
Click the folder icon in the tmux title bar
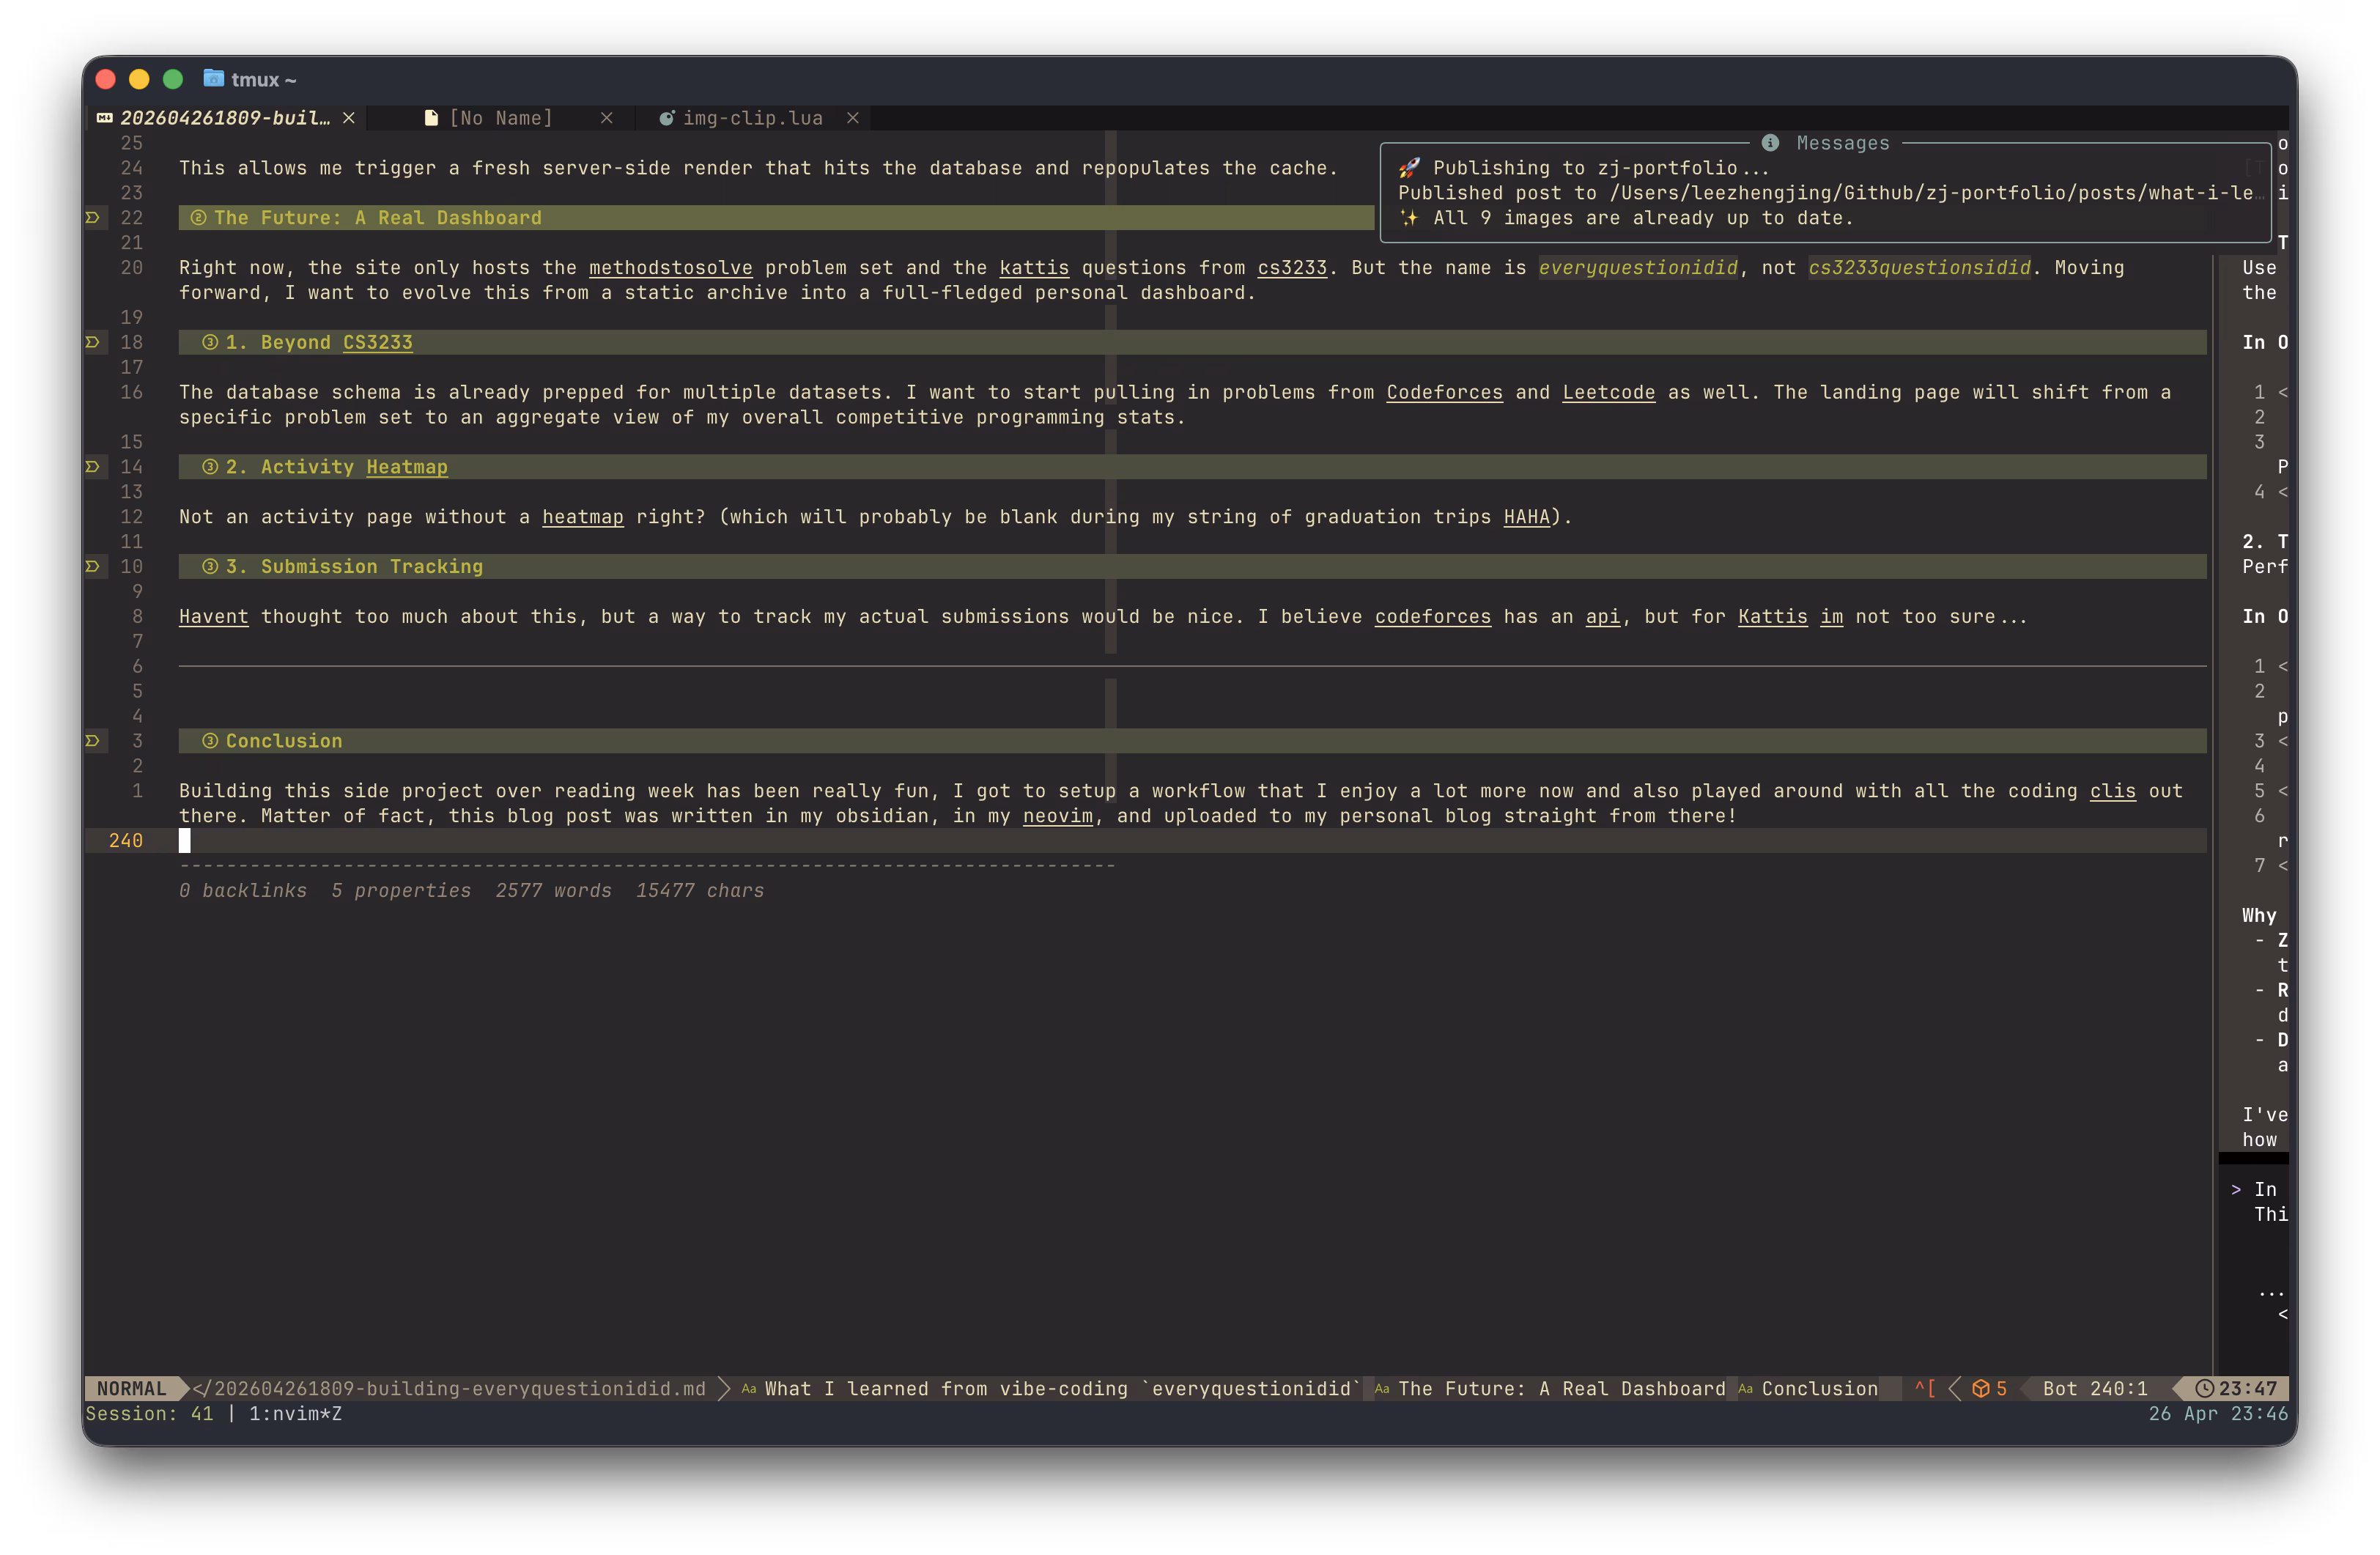[x=214, y=78]
